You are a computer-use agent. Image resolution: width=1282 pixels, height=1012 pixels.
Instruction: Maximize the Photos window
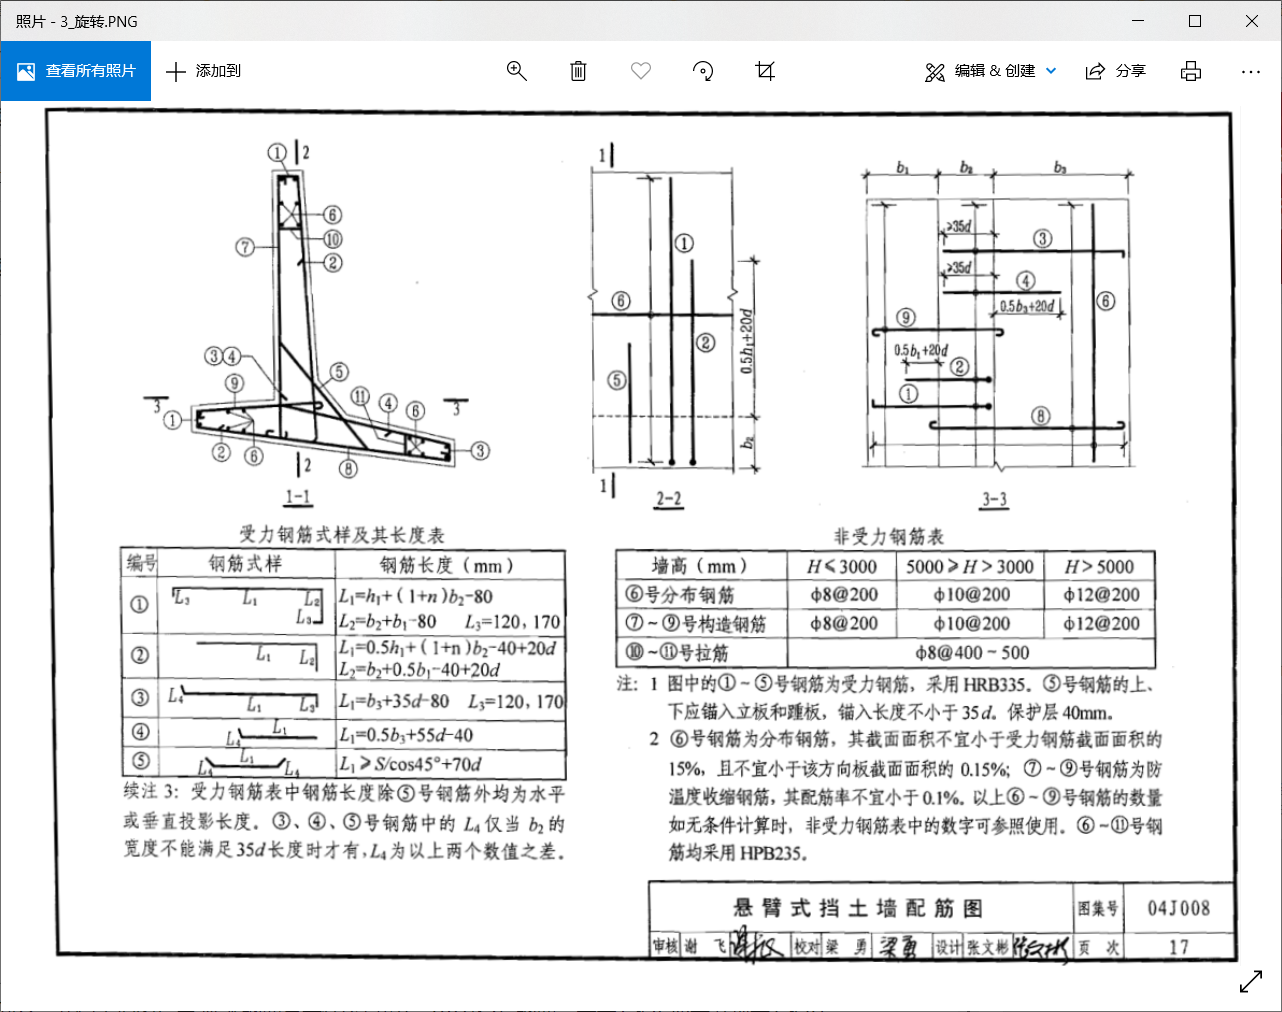[1194, 21]
